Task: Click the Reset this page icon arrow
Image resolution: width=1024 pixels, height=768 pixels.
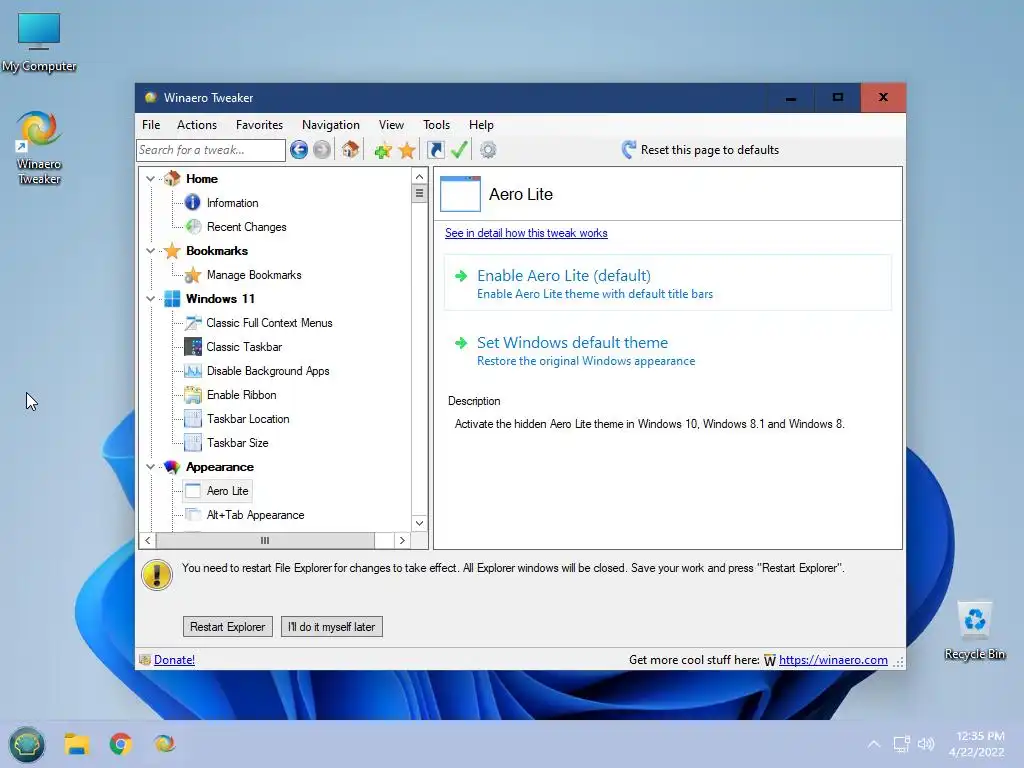Action: pyautogui.click(x=628, y=150)
